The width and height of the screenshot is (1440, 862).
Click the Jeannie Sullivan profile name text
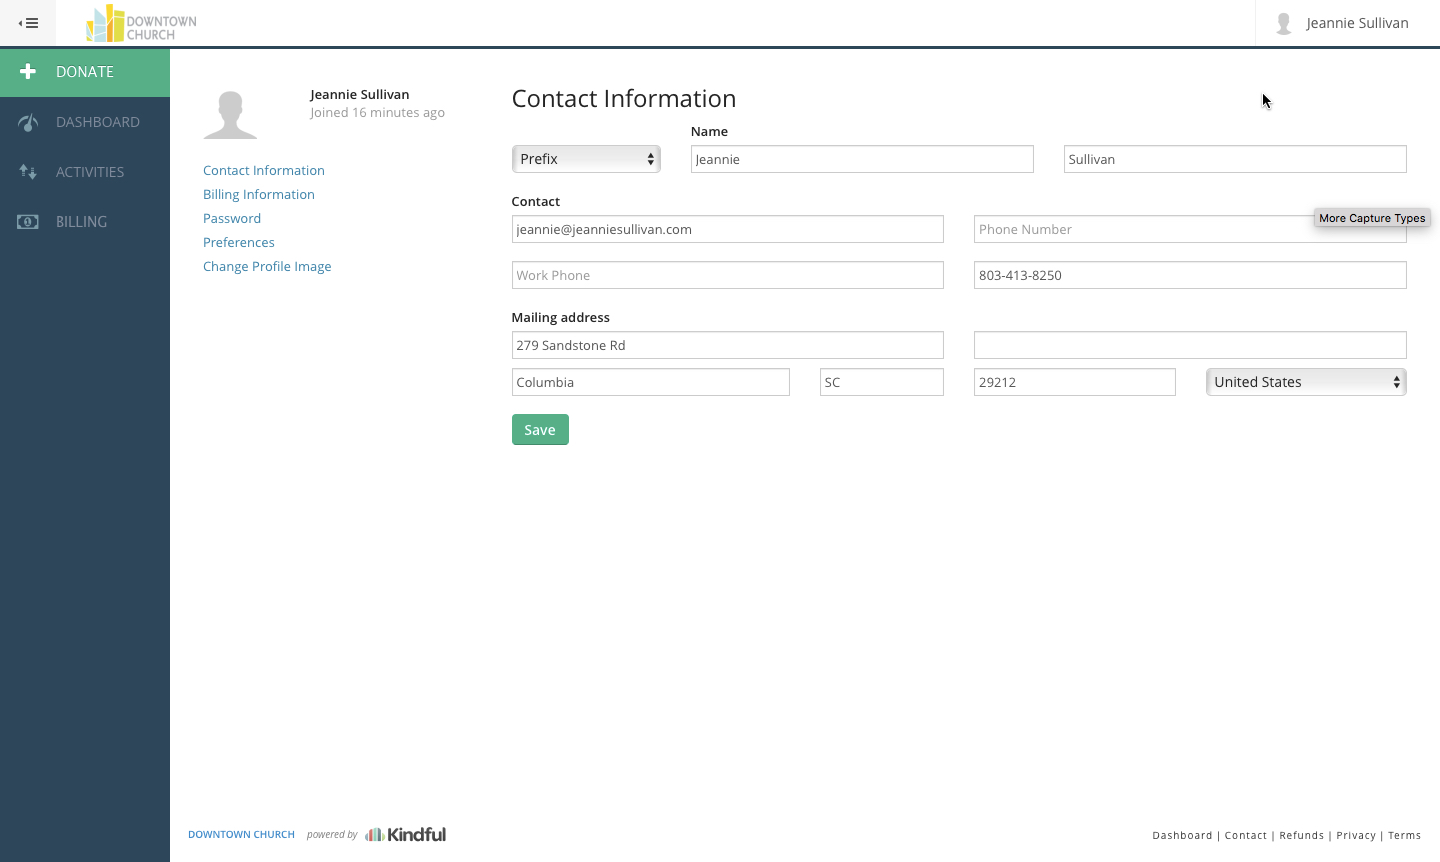click(x=360, y=94)
